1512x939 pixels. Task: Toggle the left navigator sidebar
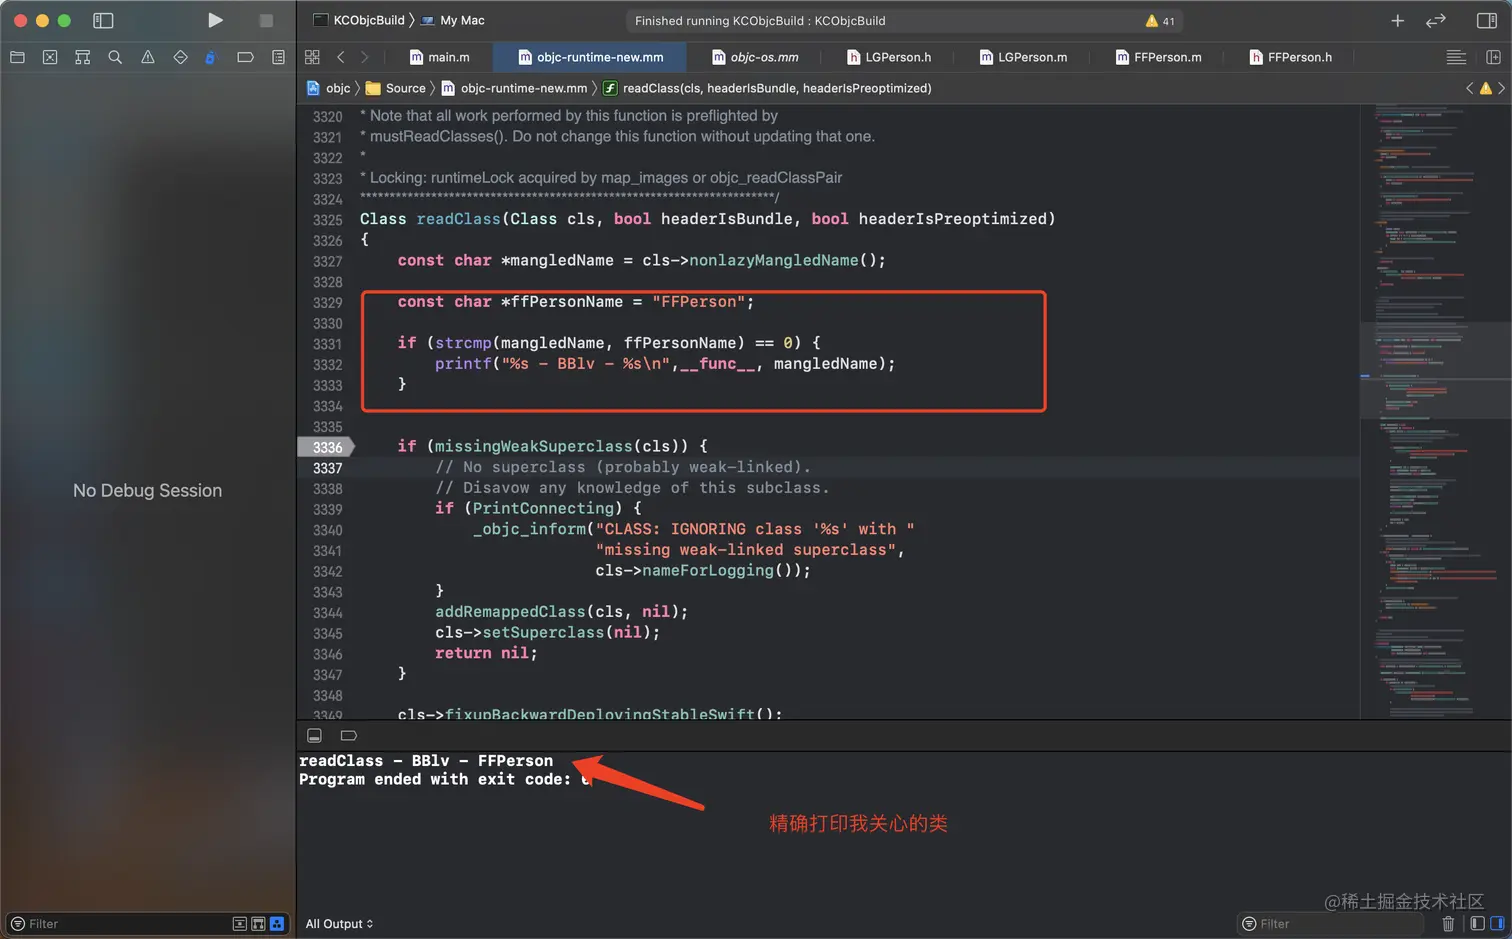(103, 20)
